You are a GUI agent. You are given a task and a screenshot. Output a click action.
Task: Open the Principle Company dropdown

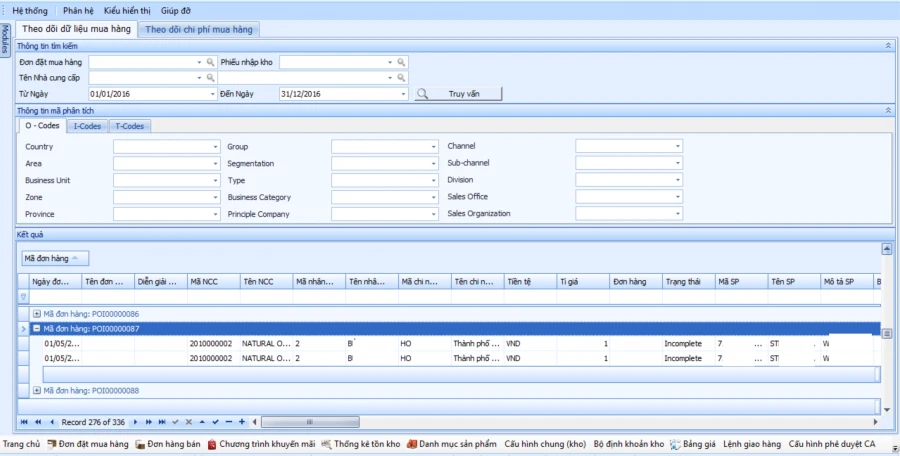point(433,214)
